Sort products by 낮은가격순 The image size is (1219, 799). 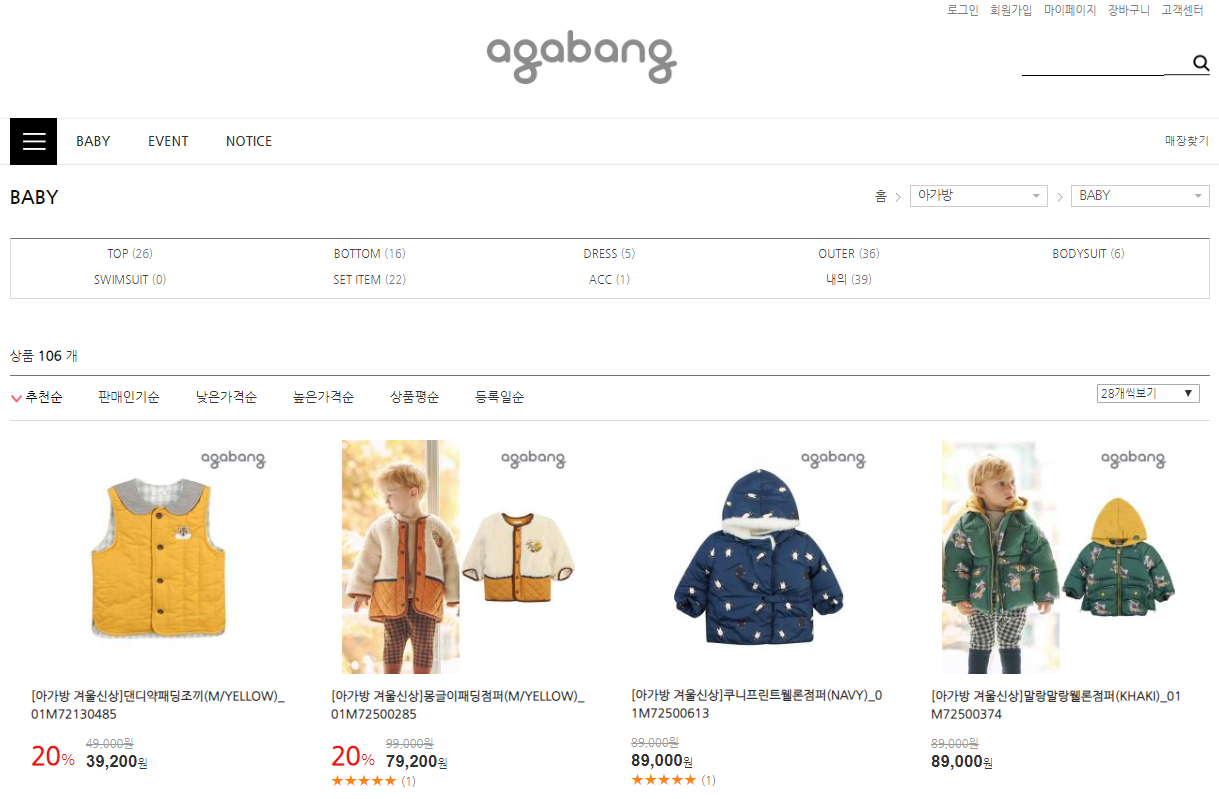[x=226, y=397]
